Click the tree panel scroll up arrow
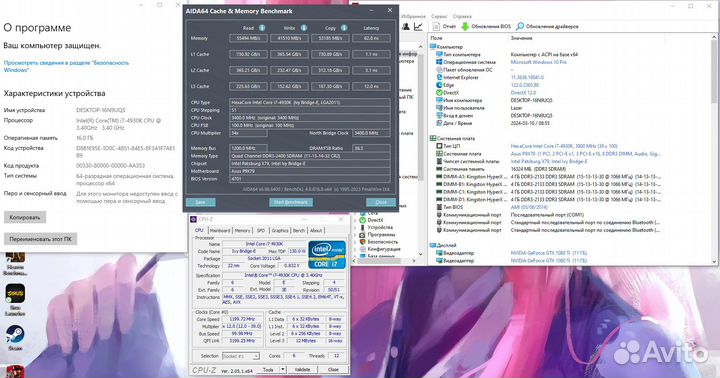The image size is (720, 378). click(x=421, y=46)
